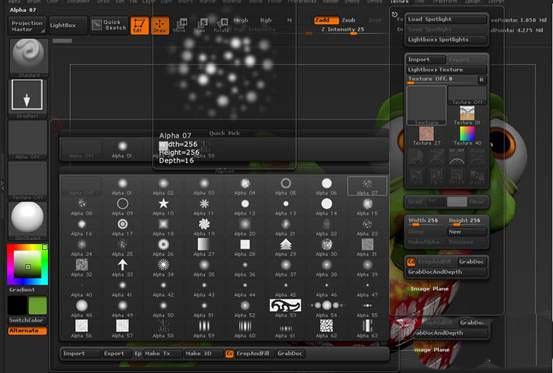The image size is (553, 373).
Task: Open Lightbox Texture
Action: pyautogui.click(x=446, y=69)
